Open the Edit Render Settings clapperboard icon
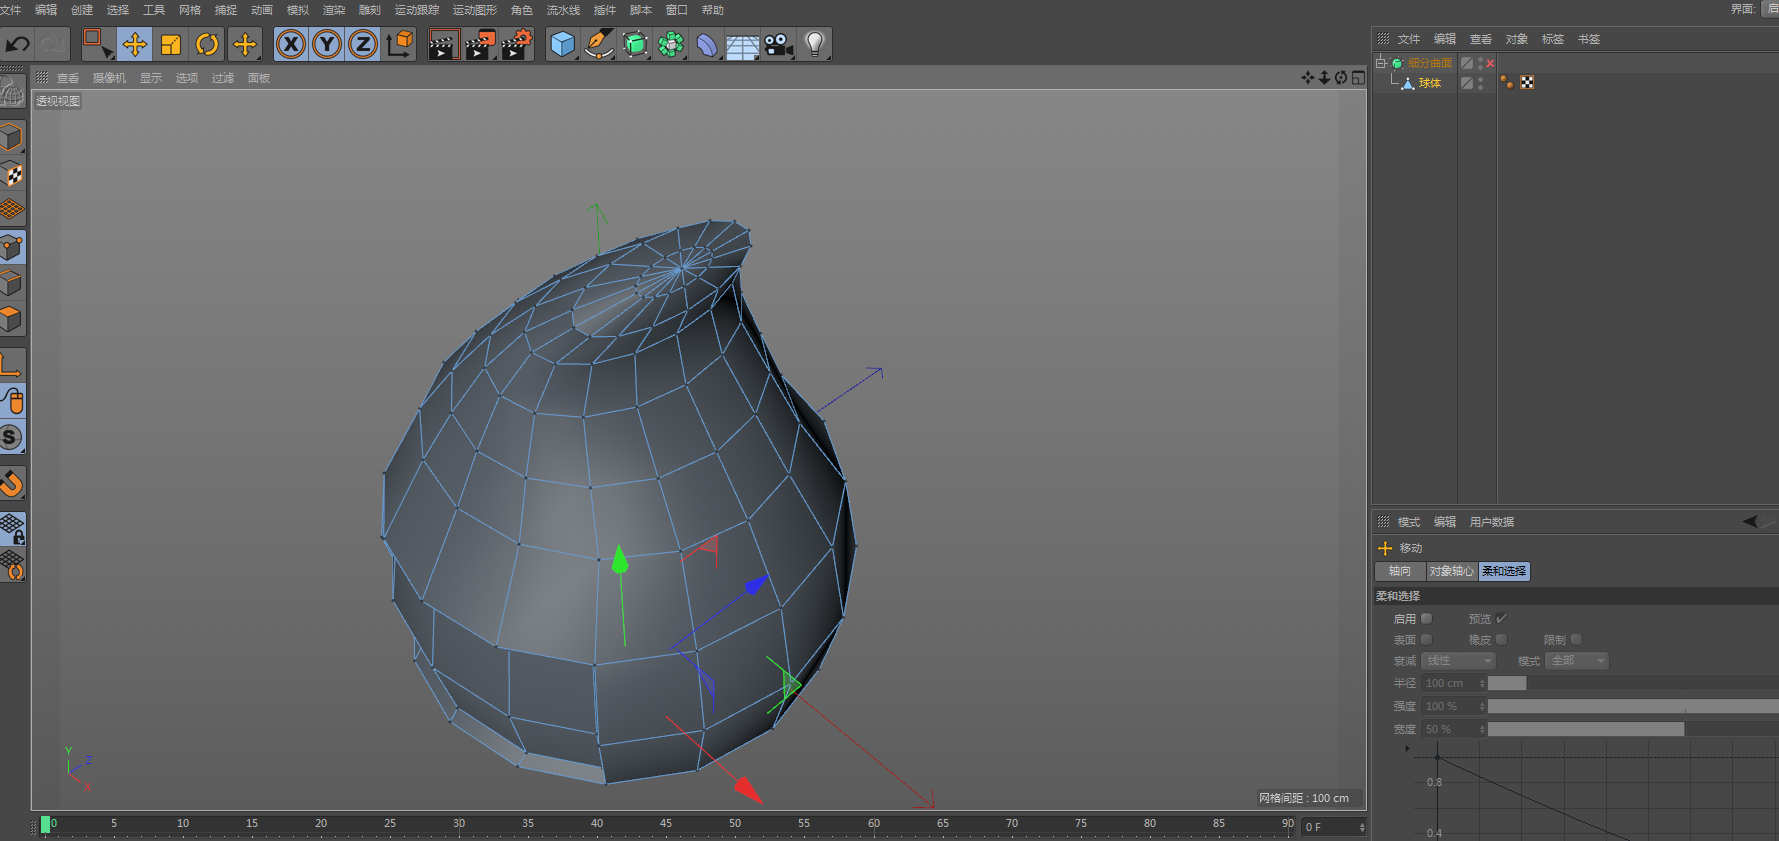Screen dimensions: 1779x841 [x=516, y=44]
